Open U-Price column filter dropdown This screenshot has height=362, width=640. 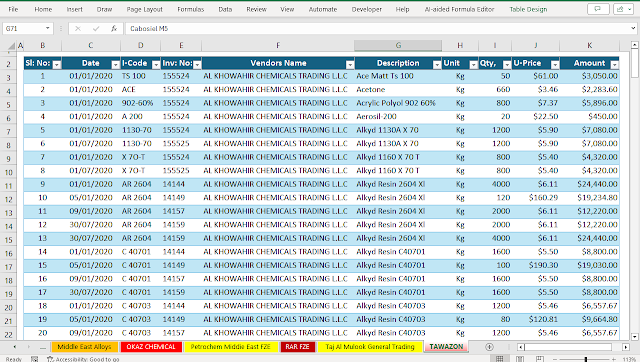pyautogui.click(x=555, y=64)
